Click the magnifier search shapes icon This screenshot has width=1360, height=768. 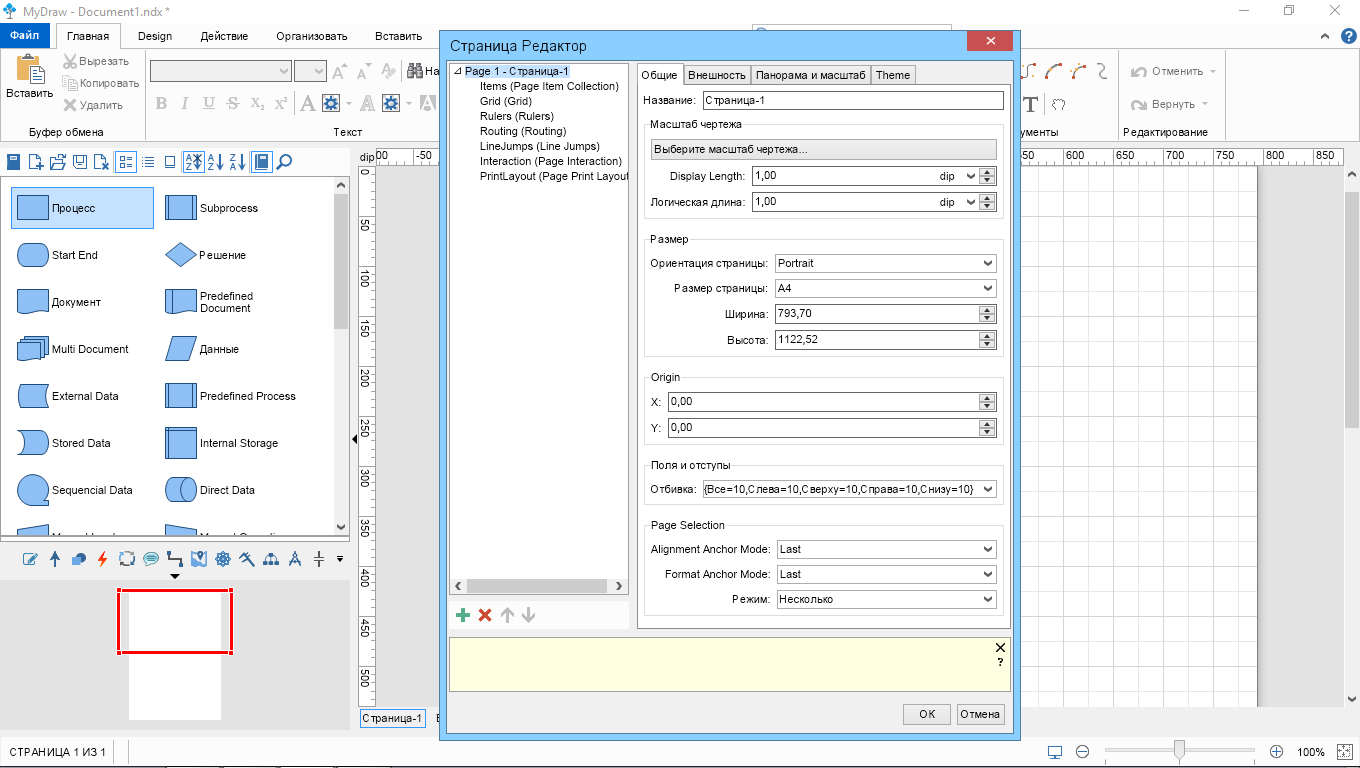tap(284, 162)
